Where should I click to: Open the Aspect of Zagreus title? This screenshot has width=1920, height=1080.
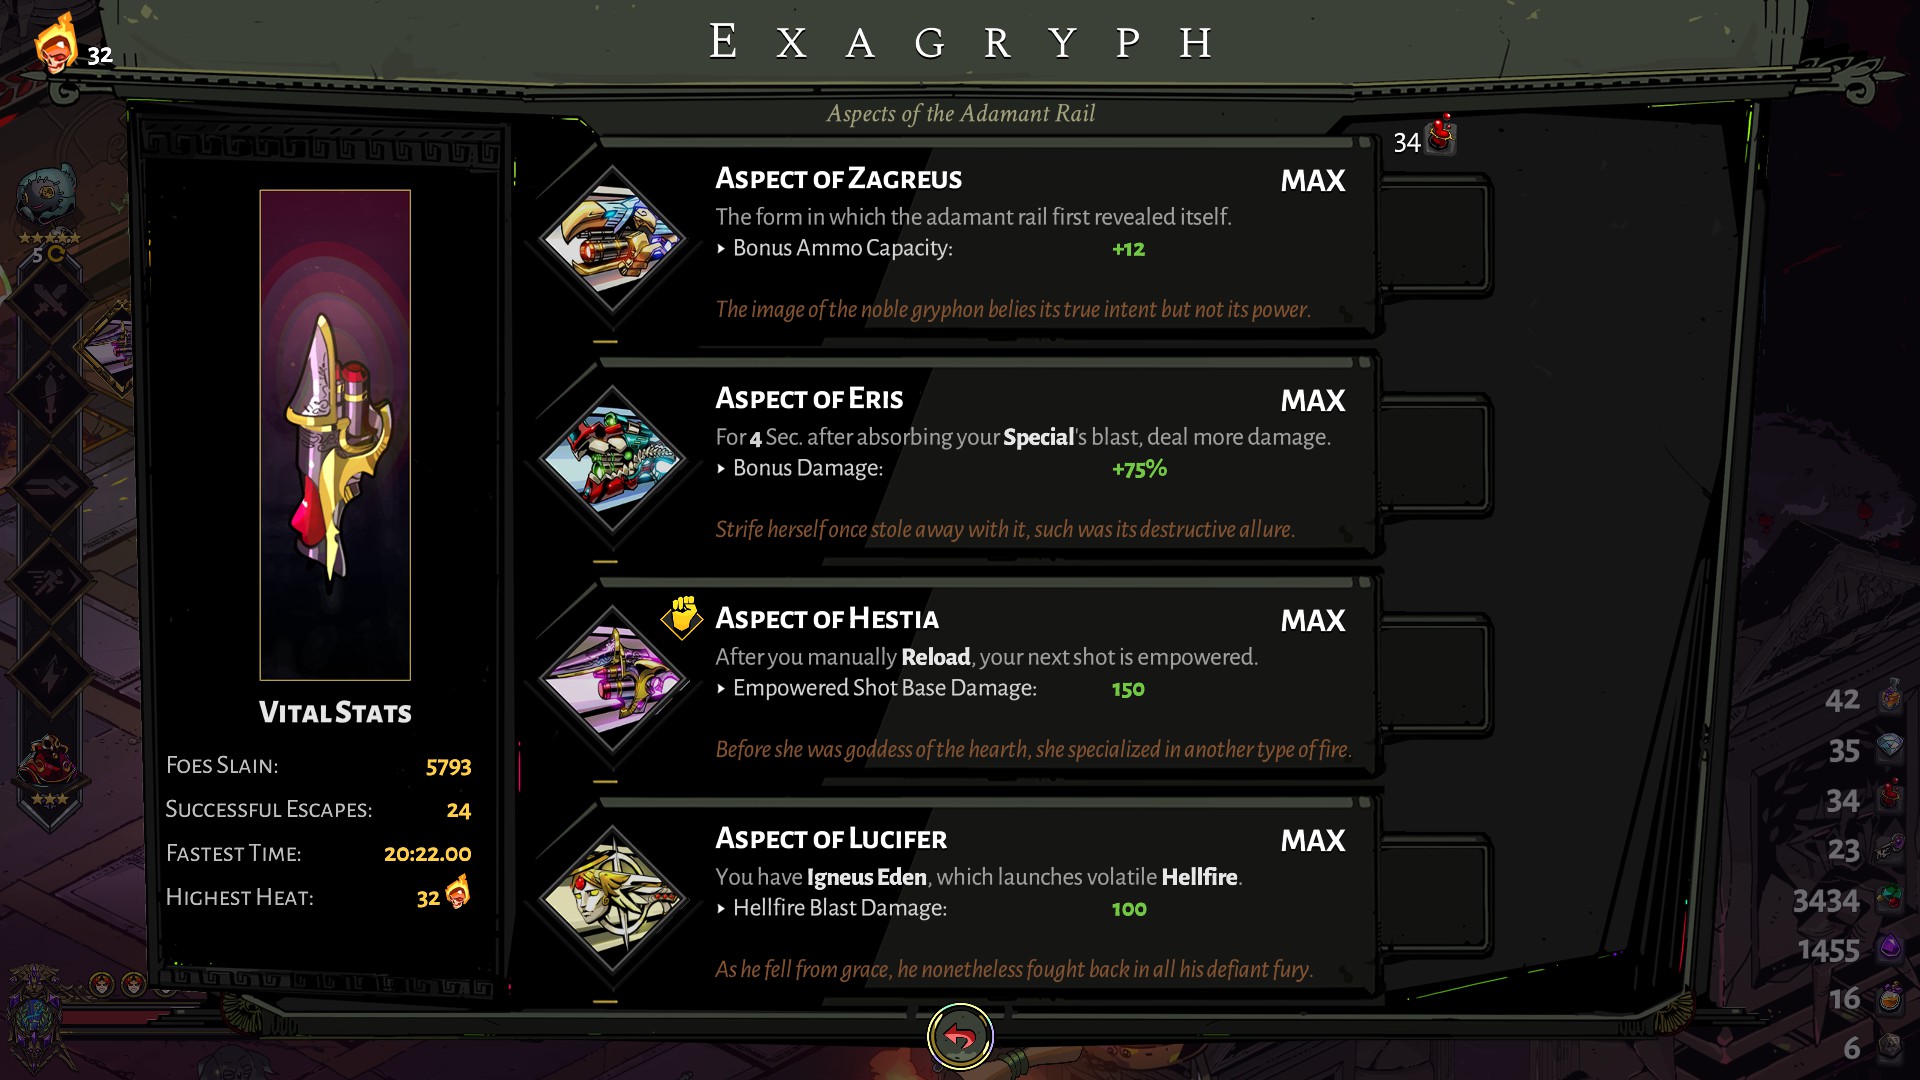pos(838,179)
